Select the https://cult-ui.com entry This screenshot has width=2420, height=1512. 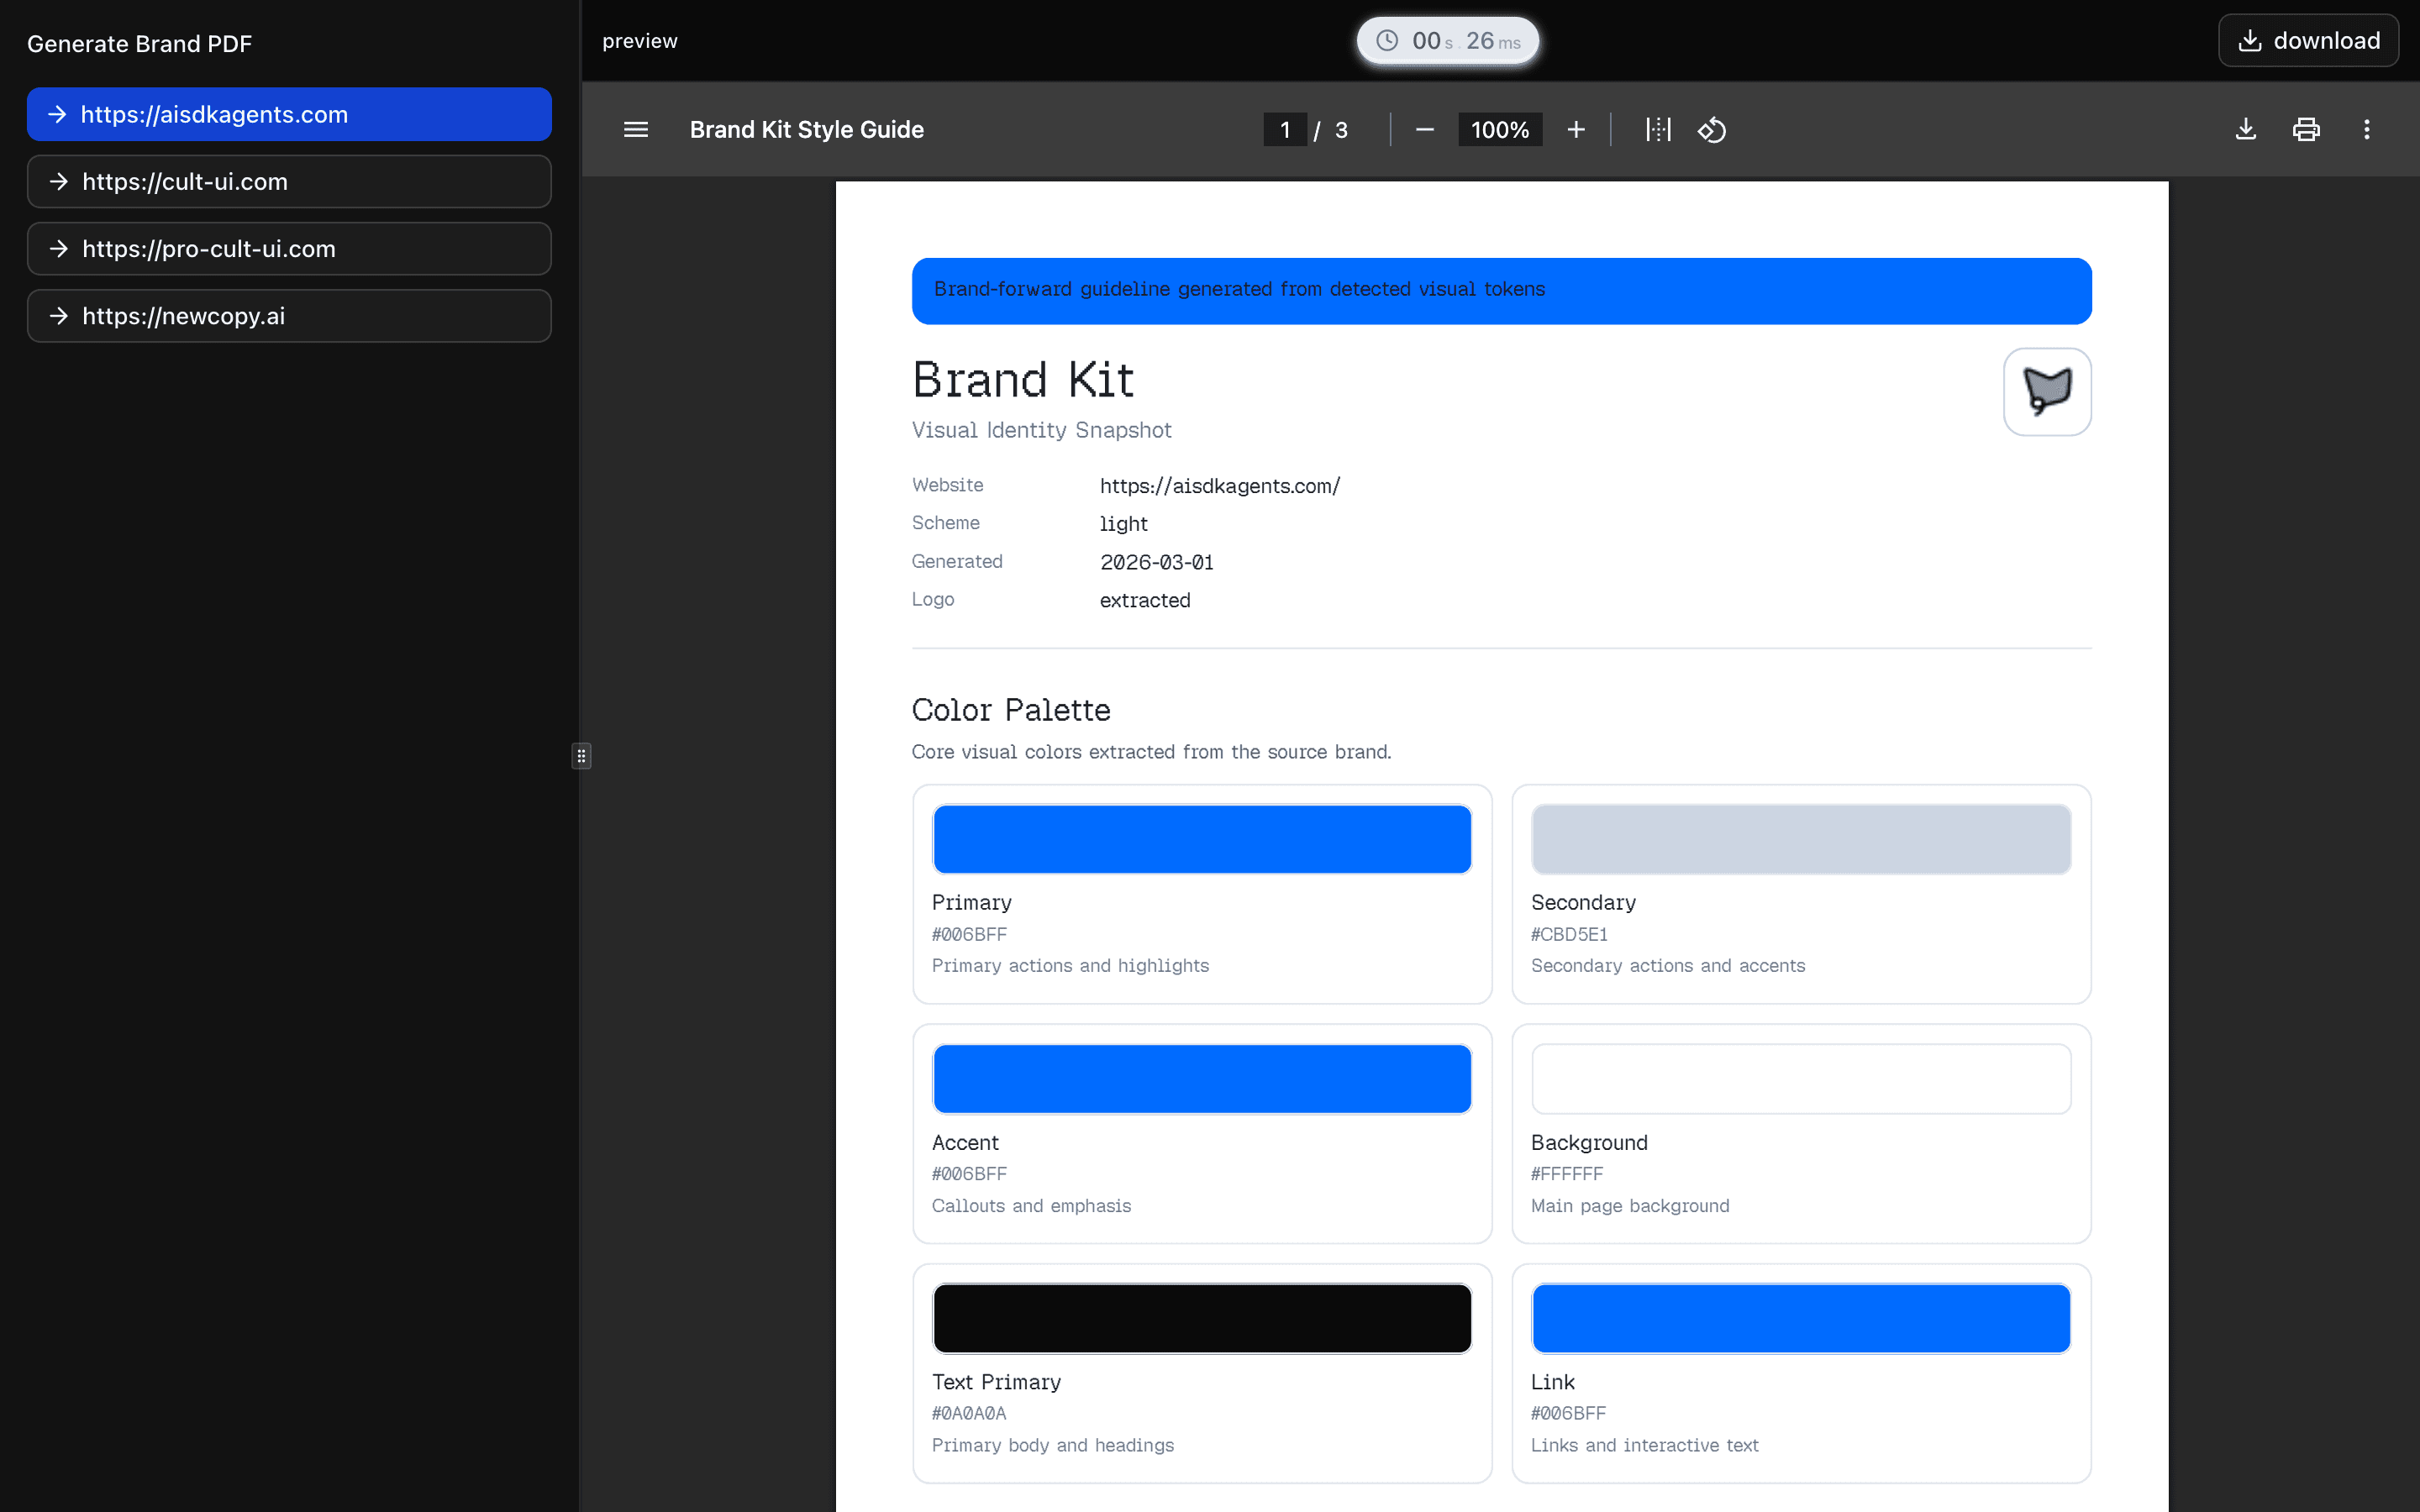pos(289,181)
